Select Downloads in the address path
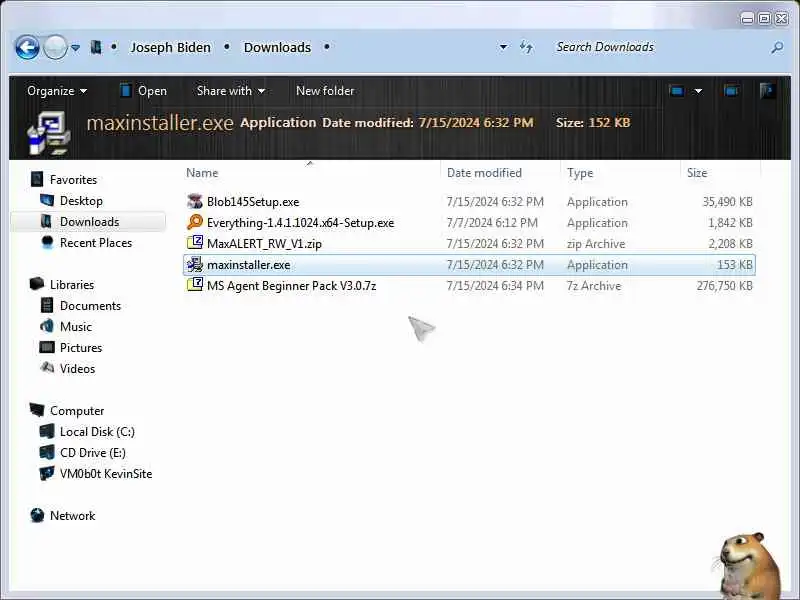This screenshot has width=800, height=600. pos(277,47)
